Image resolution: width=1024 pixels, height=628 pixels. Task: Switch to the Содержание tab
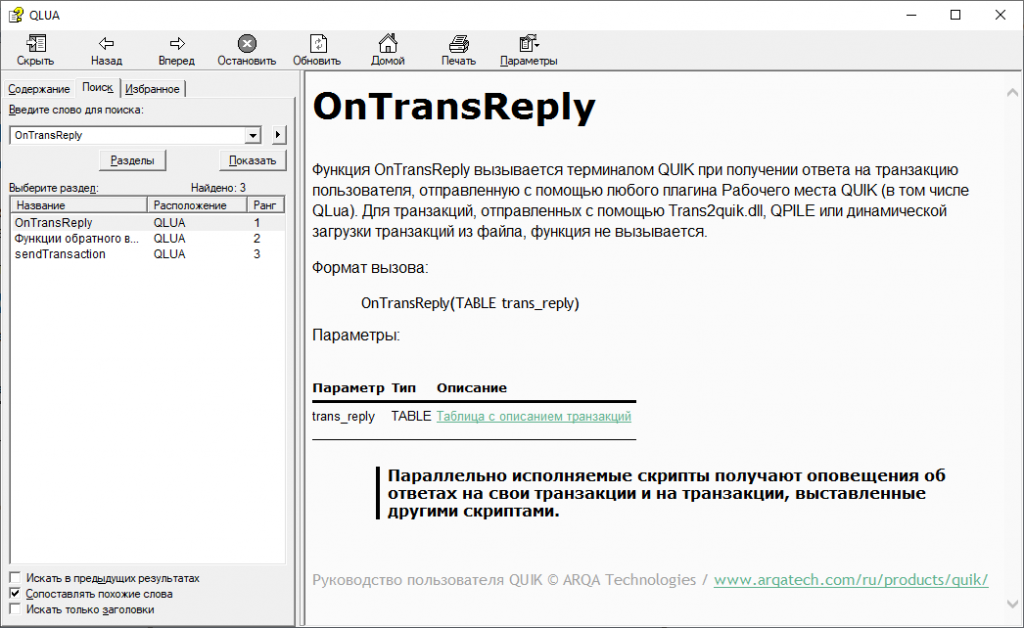[39, 89]
